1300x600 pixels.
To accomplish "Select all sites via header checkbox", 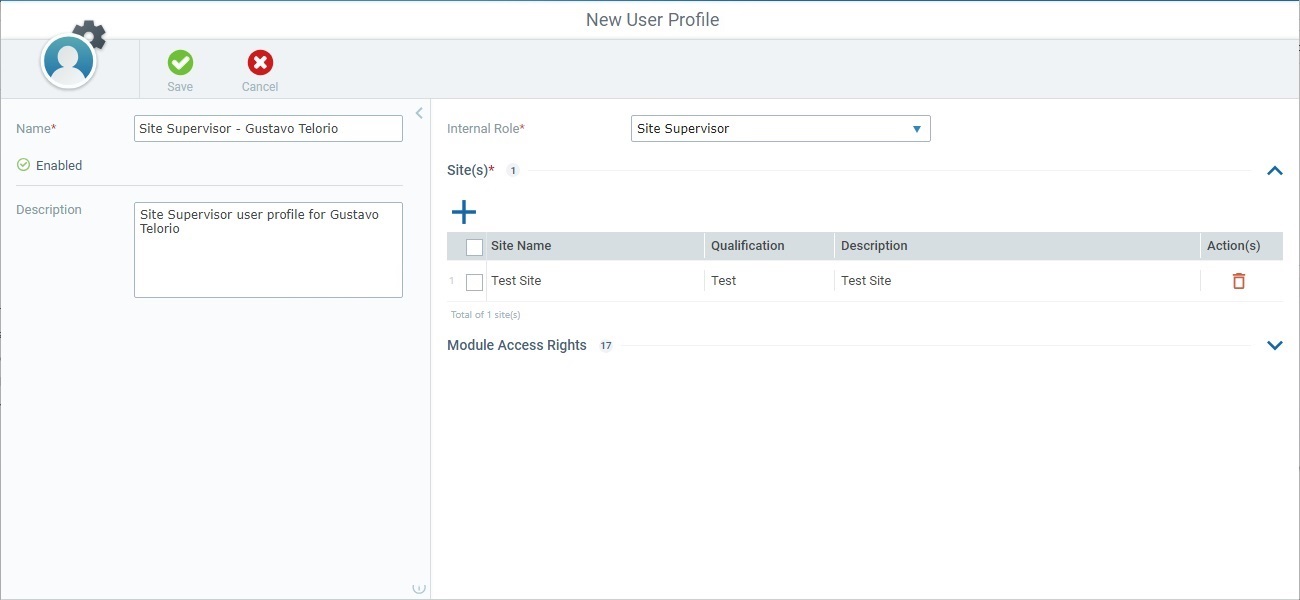I will pyautogui.click(x=474, y=245).
